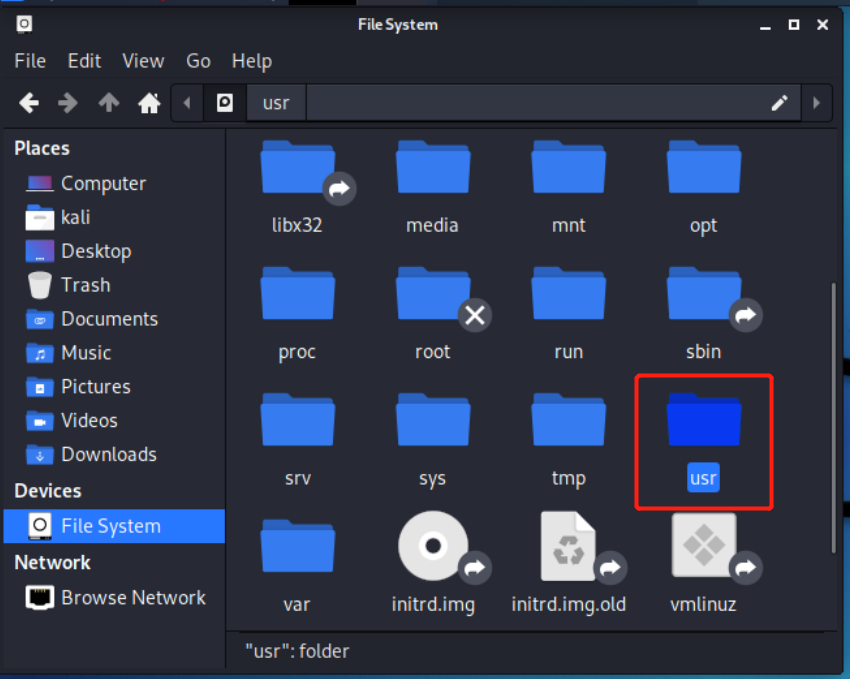
Task: Open the View menu
Action: tap(143, 61)
